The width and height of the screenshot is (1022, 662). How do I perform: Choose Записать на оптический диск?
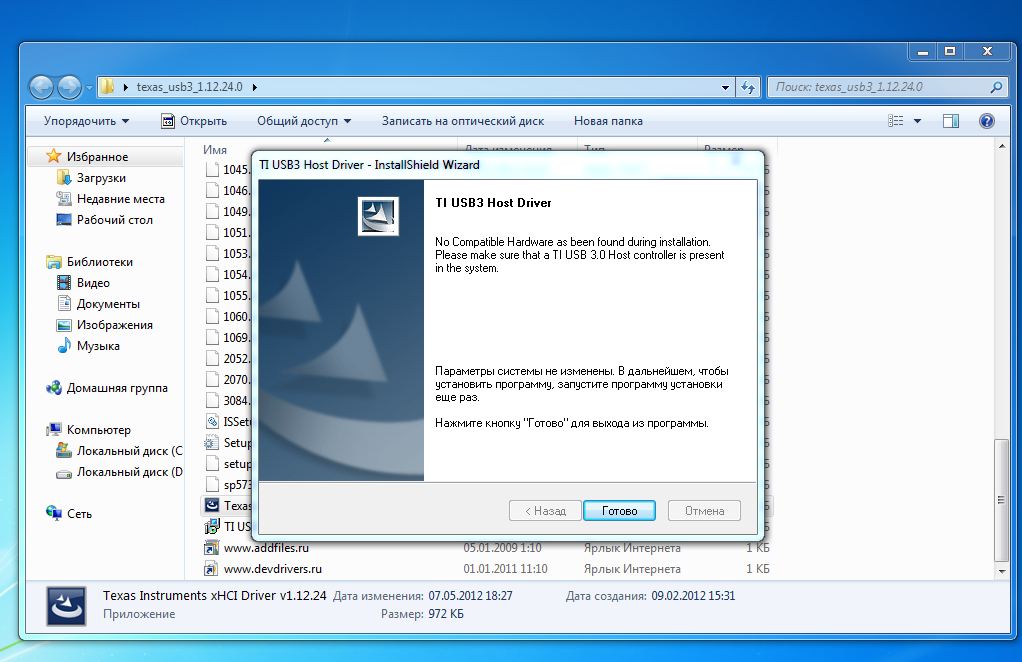coord(463,121)
